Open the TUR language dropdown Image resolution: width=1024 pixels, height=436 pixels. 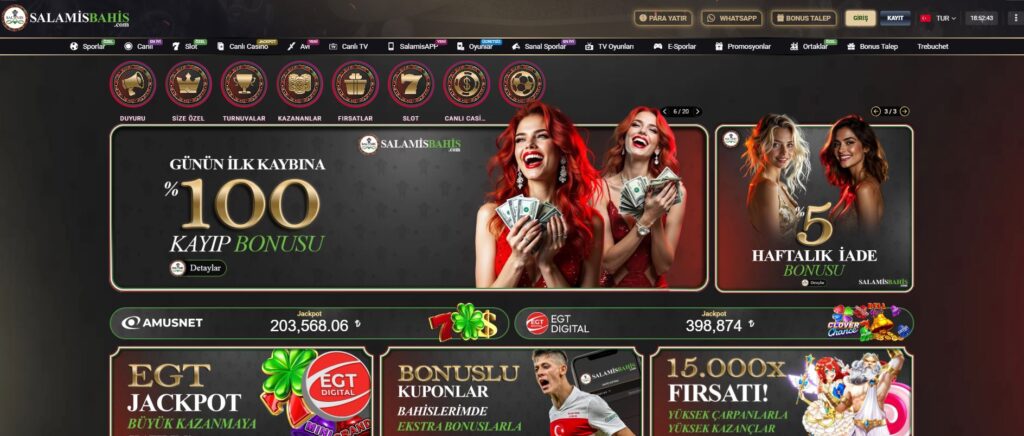(x=938, y=18)
